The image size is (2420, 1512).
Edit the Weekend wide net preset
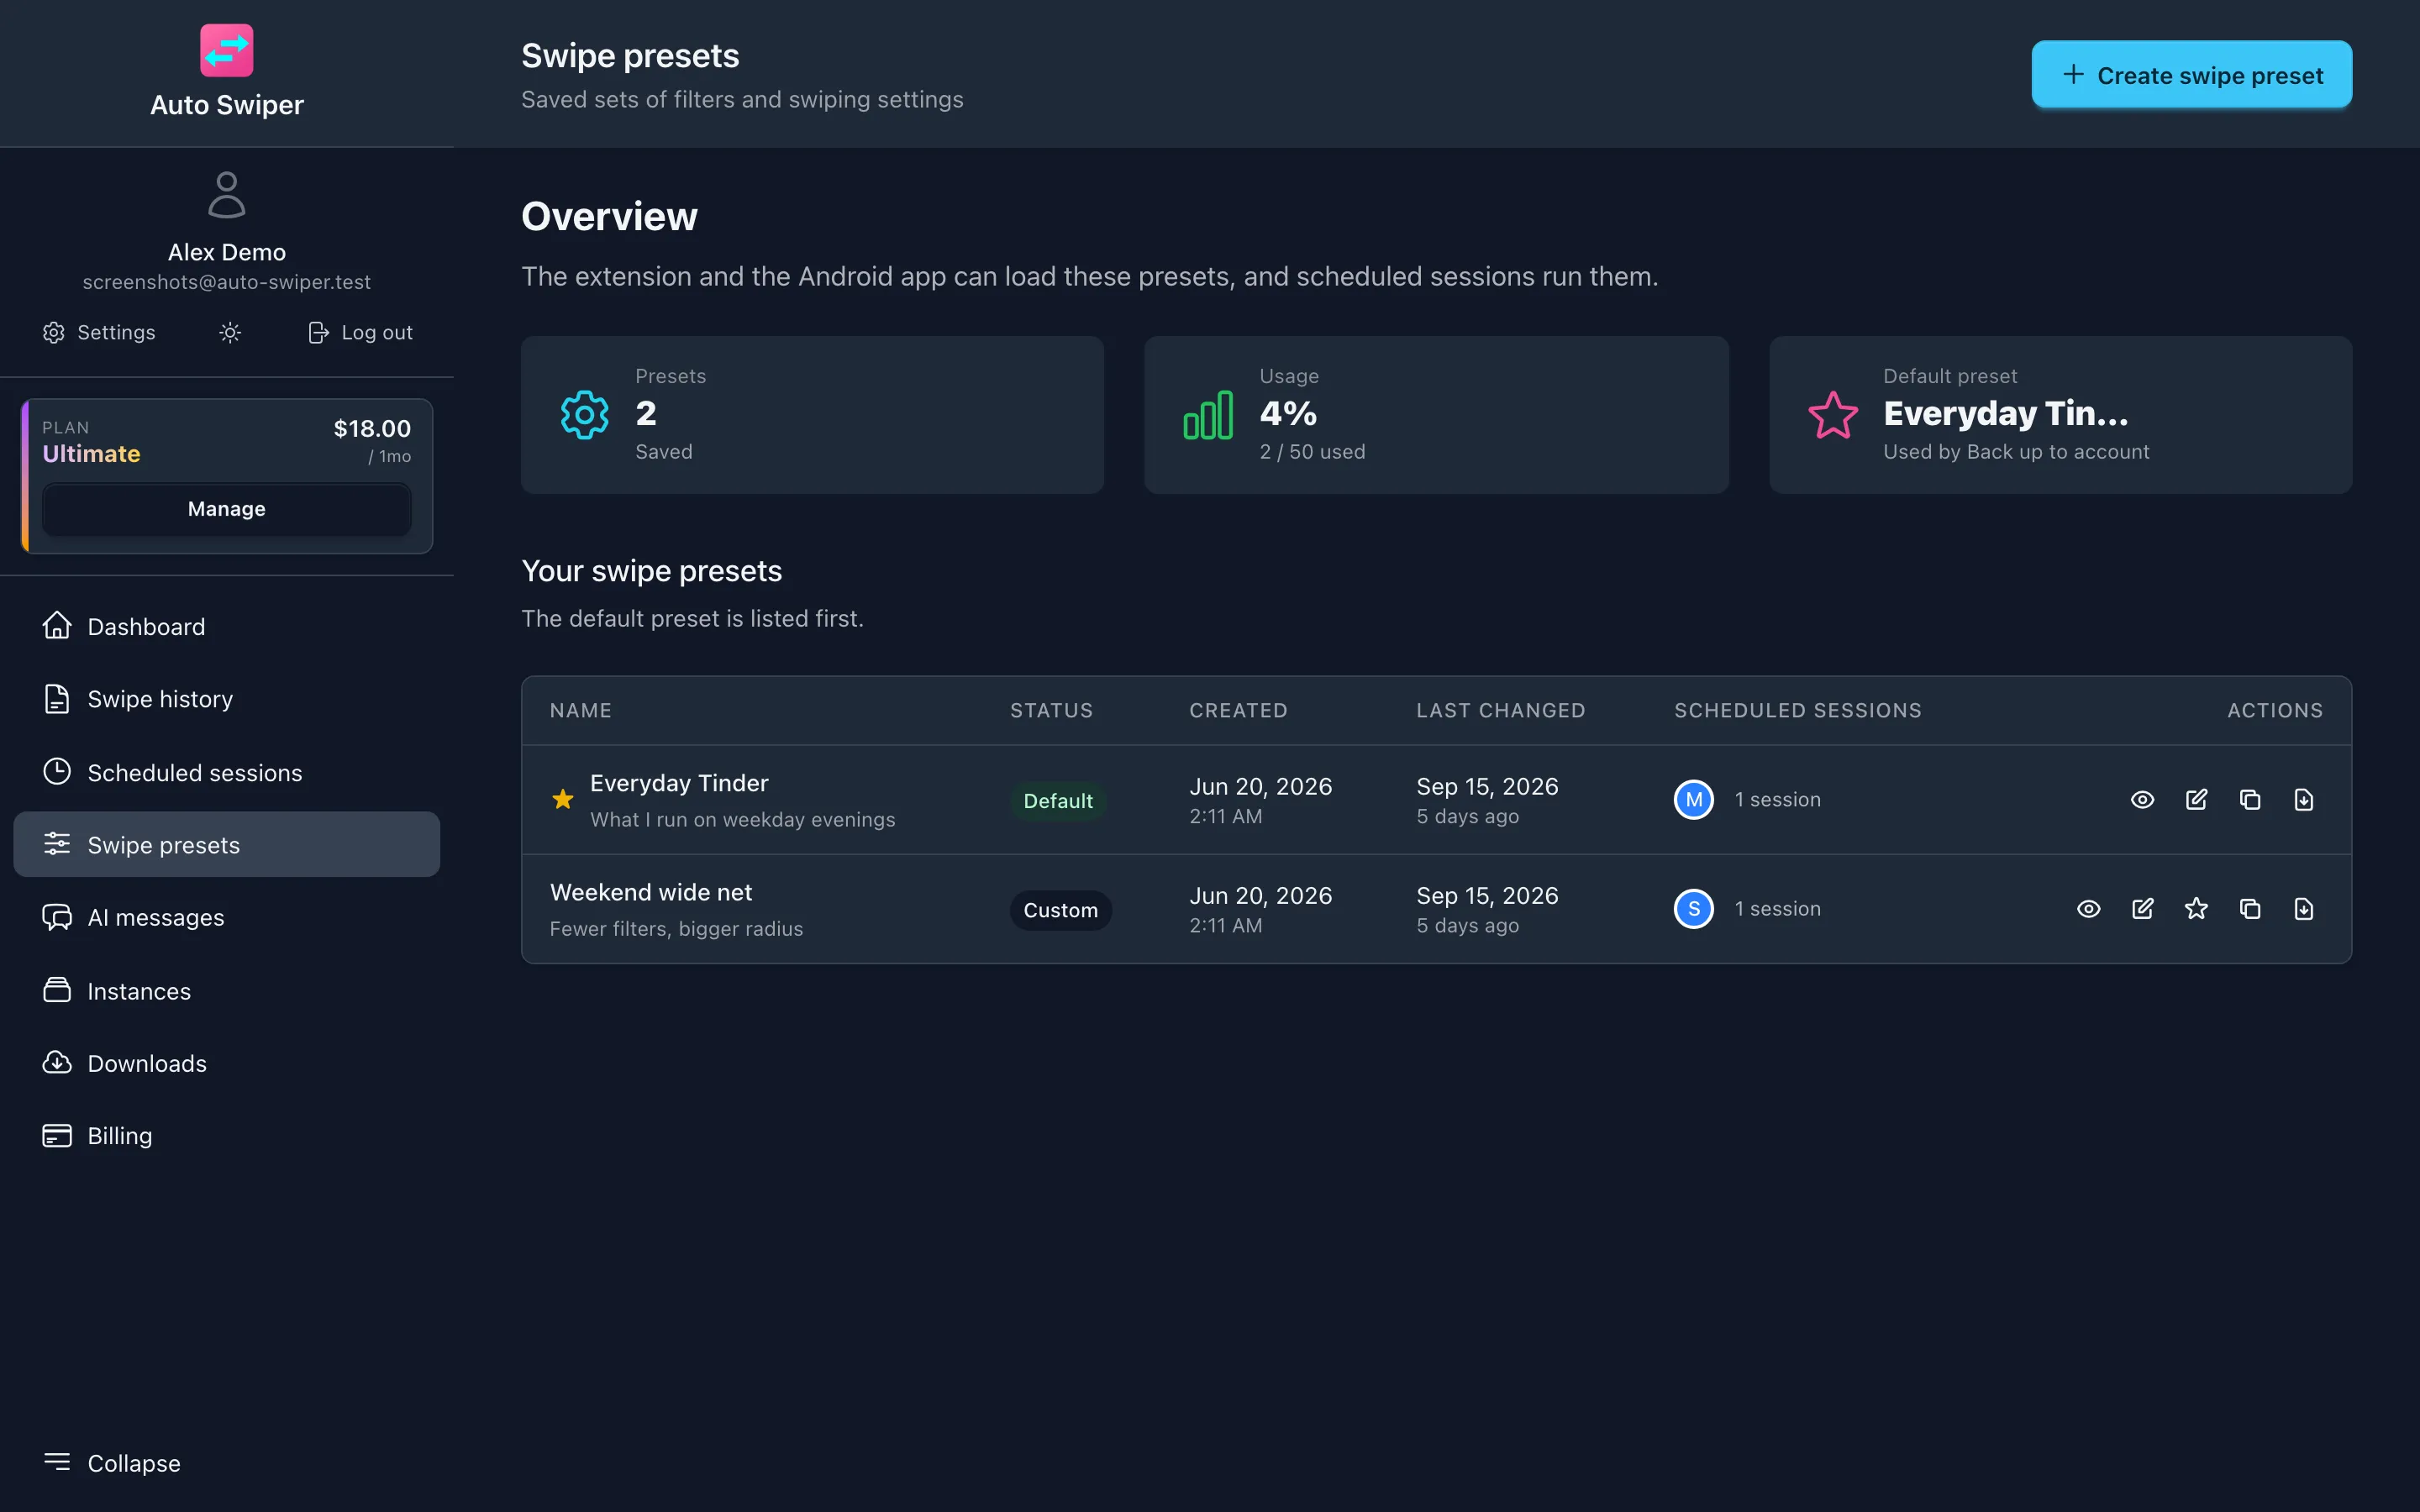(2142, 908)
